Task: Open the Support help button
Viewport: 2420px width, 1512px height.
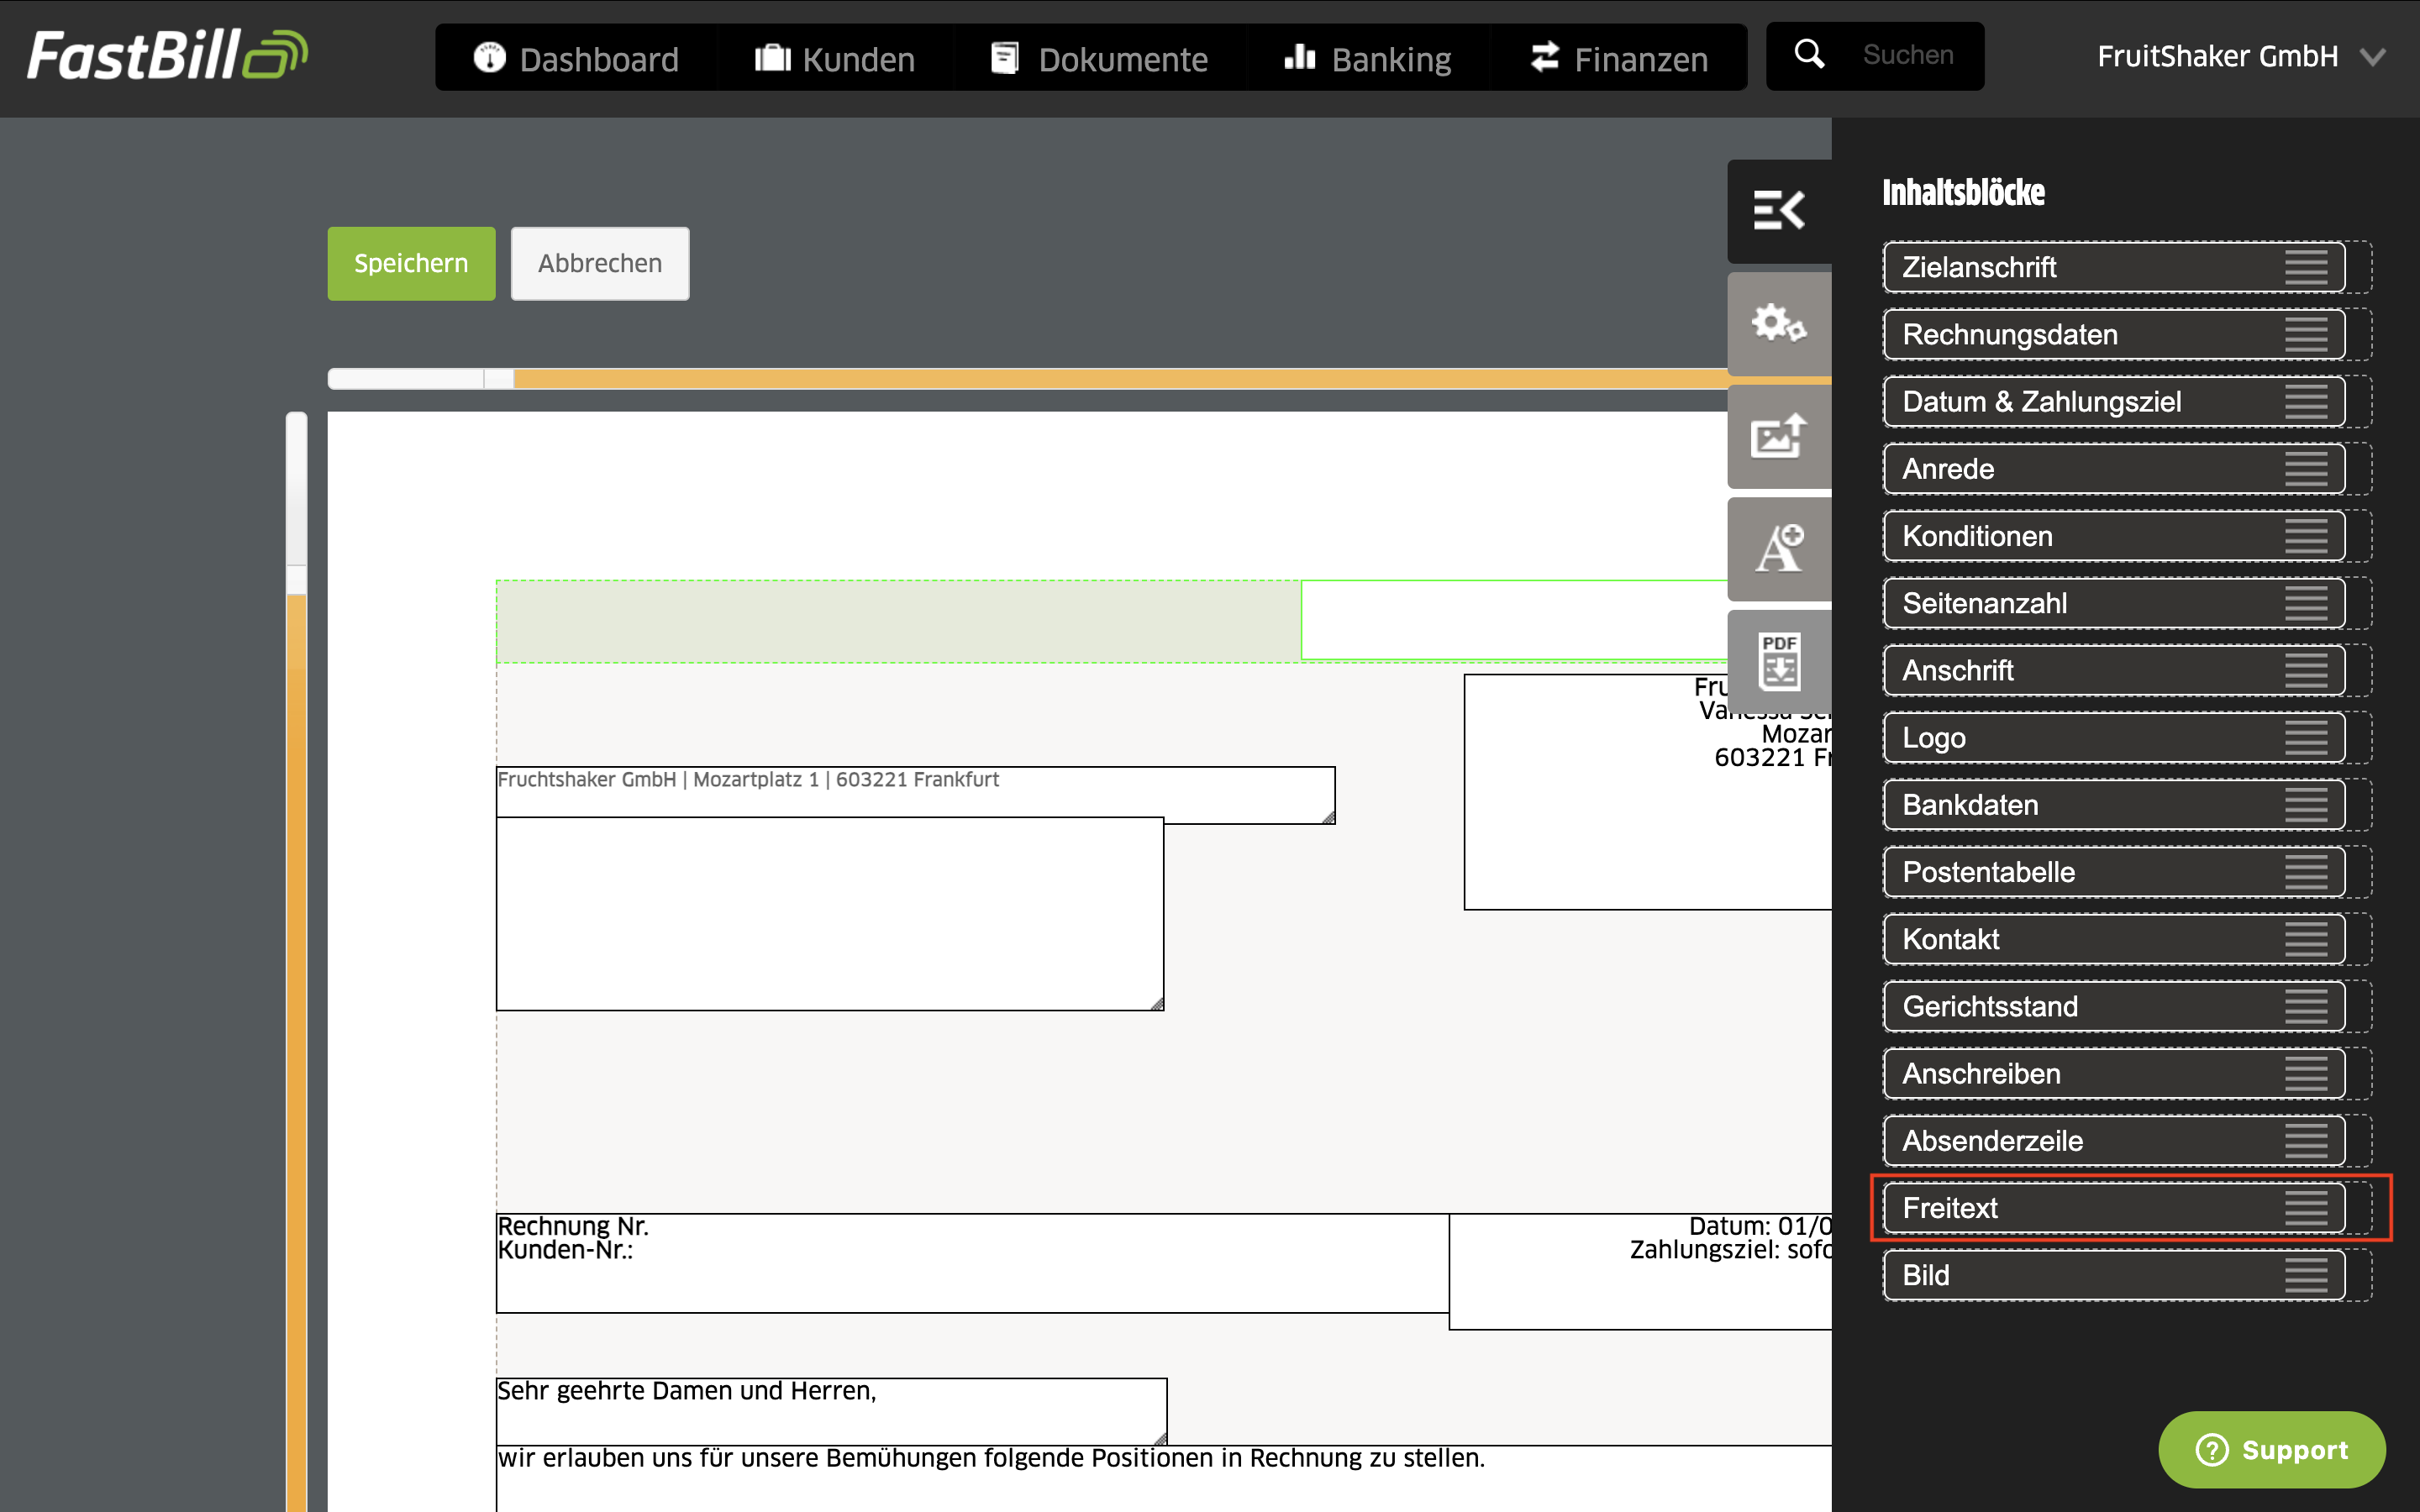Action: pyautogui.click(x=2272, y=1449)
